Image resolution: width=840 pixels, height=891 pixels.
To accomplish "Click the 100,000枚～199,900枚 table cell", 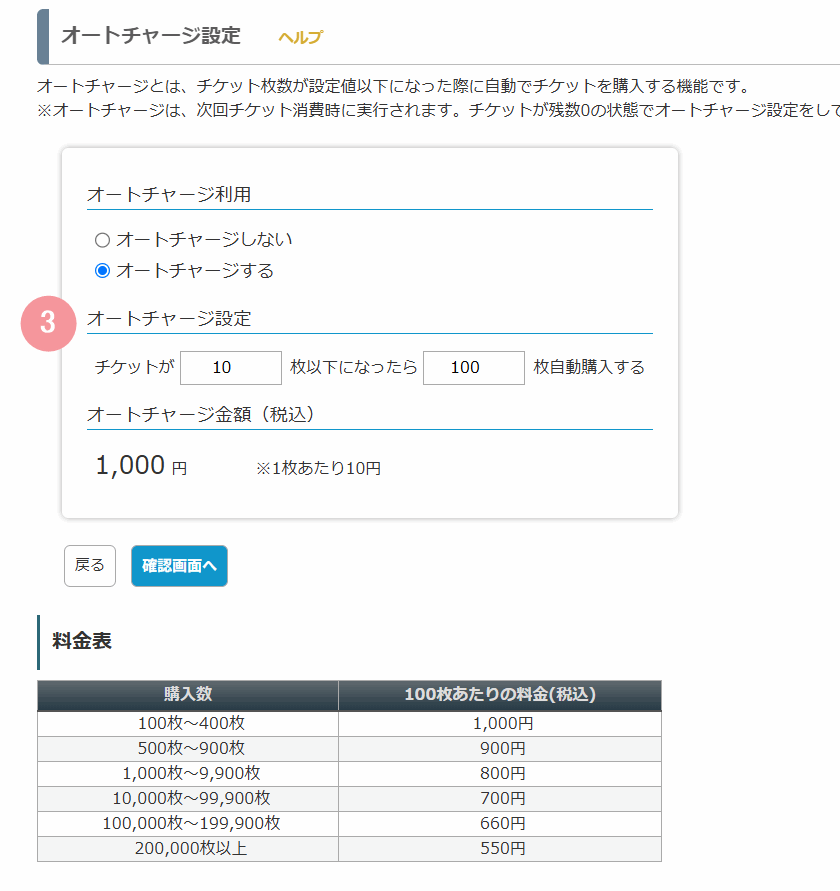I will tap(188, 824).
